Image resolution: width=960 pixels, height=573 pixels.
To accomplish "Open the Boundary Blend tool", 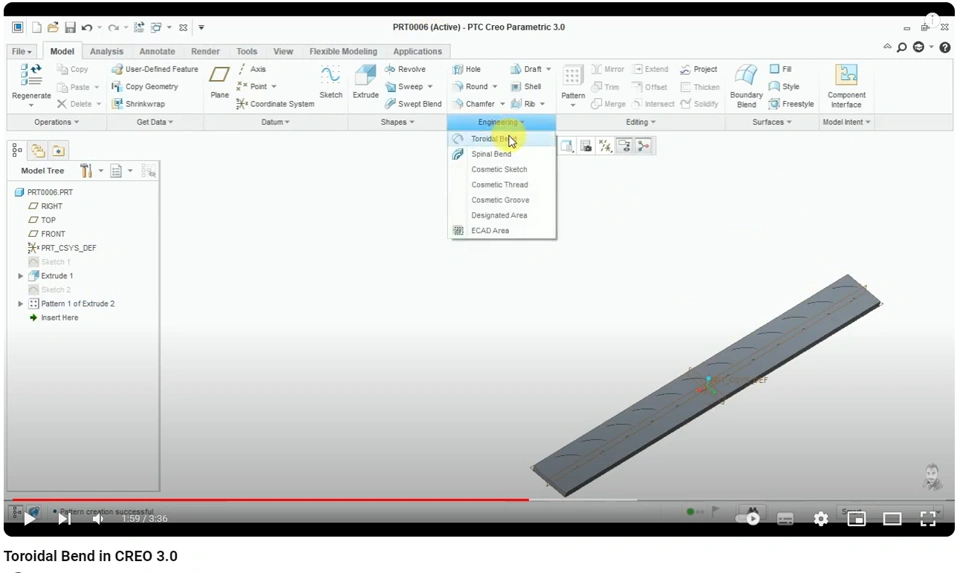I will coord(746,86).
